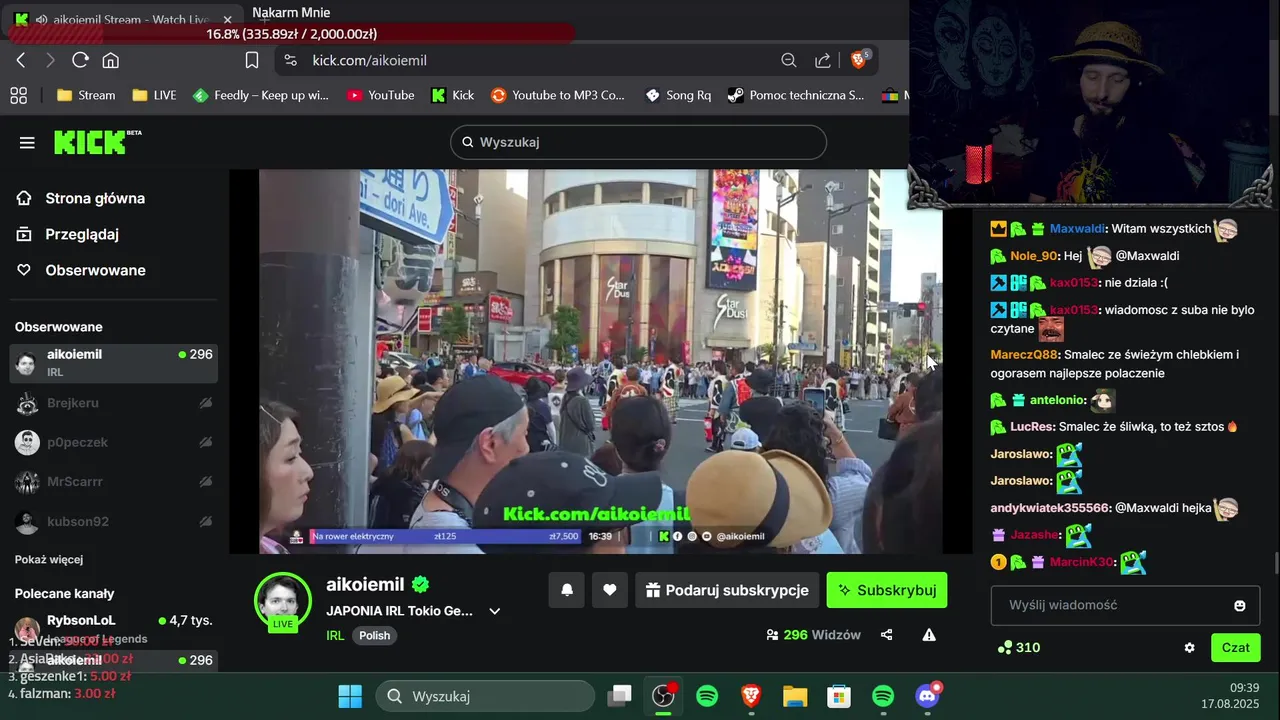The width and height of the screenshot is (1280, 720).
Task: Open browser home page icon
Action: [x=111, y=60]
